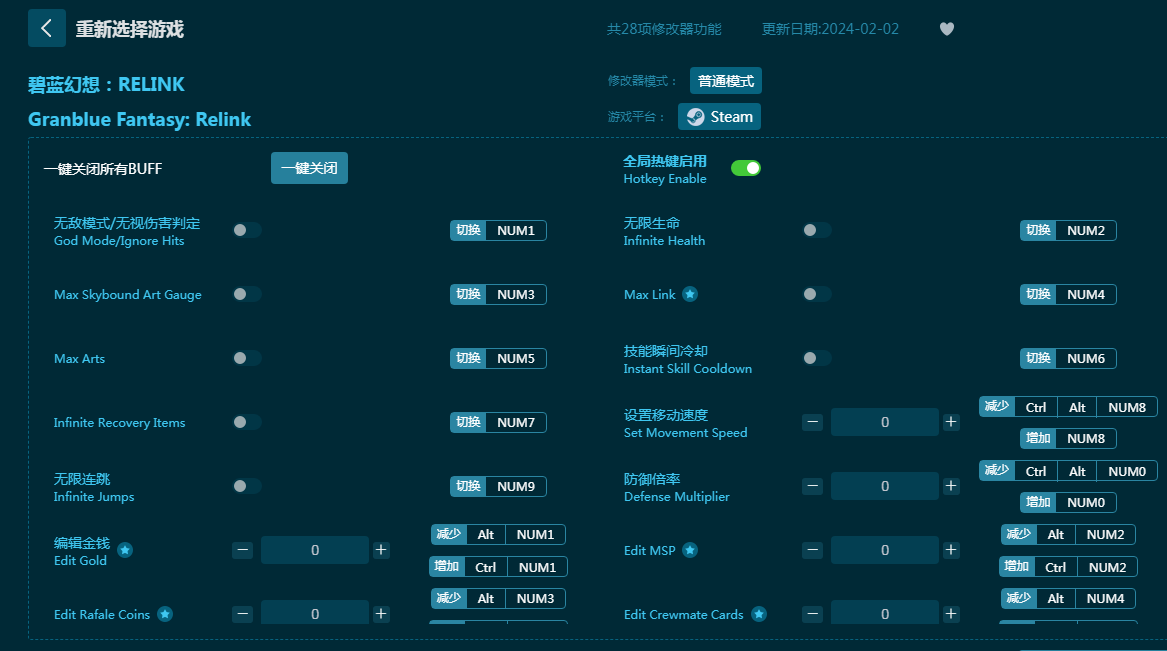Viewport: 1167px width, 651px height.
Task: Click NUM5 hotkey for Max Arts
Action: (498, 359)
